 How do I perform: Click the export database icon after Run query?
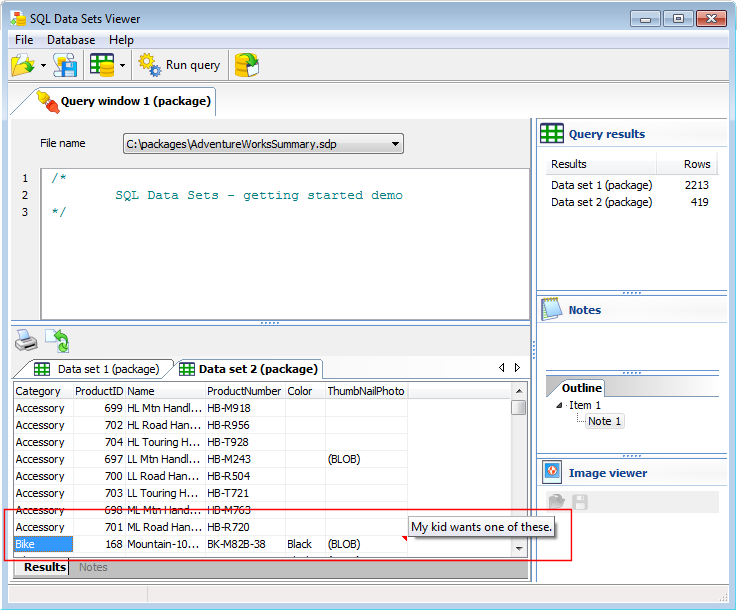point(246,66)
